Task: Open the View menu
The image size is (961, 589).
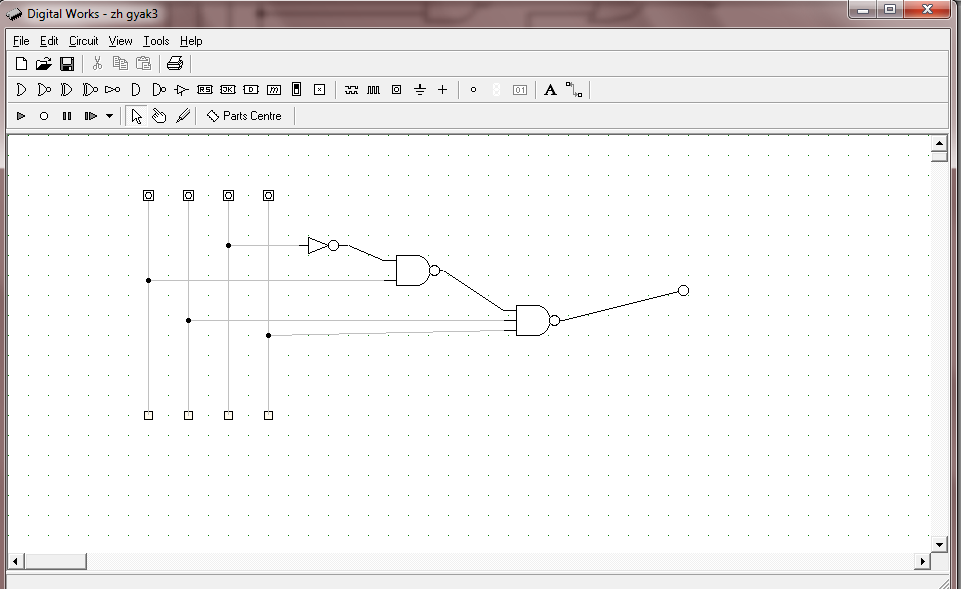Action: click(120, 41)
